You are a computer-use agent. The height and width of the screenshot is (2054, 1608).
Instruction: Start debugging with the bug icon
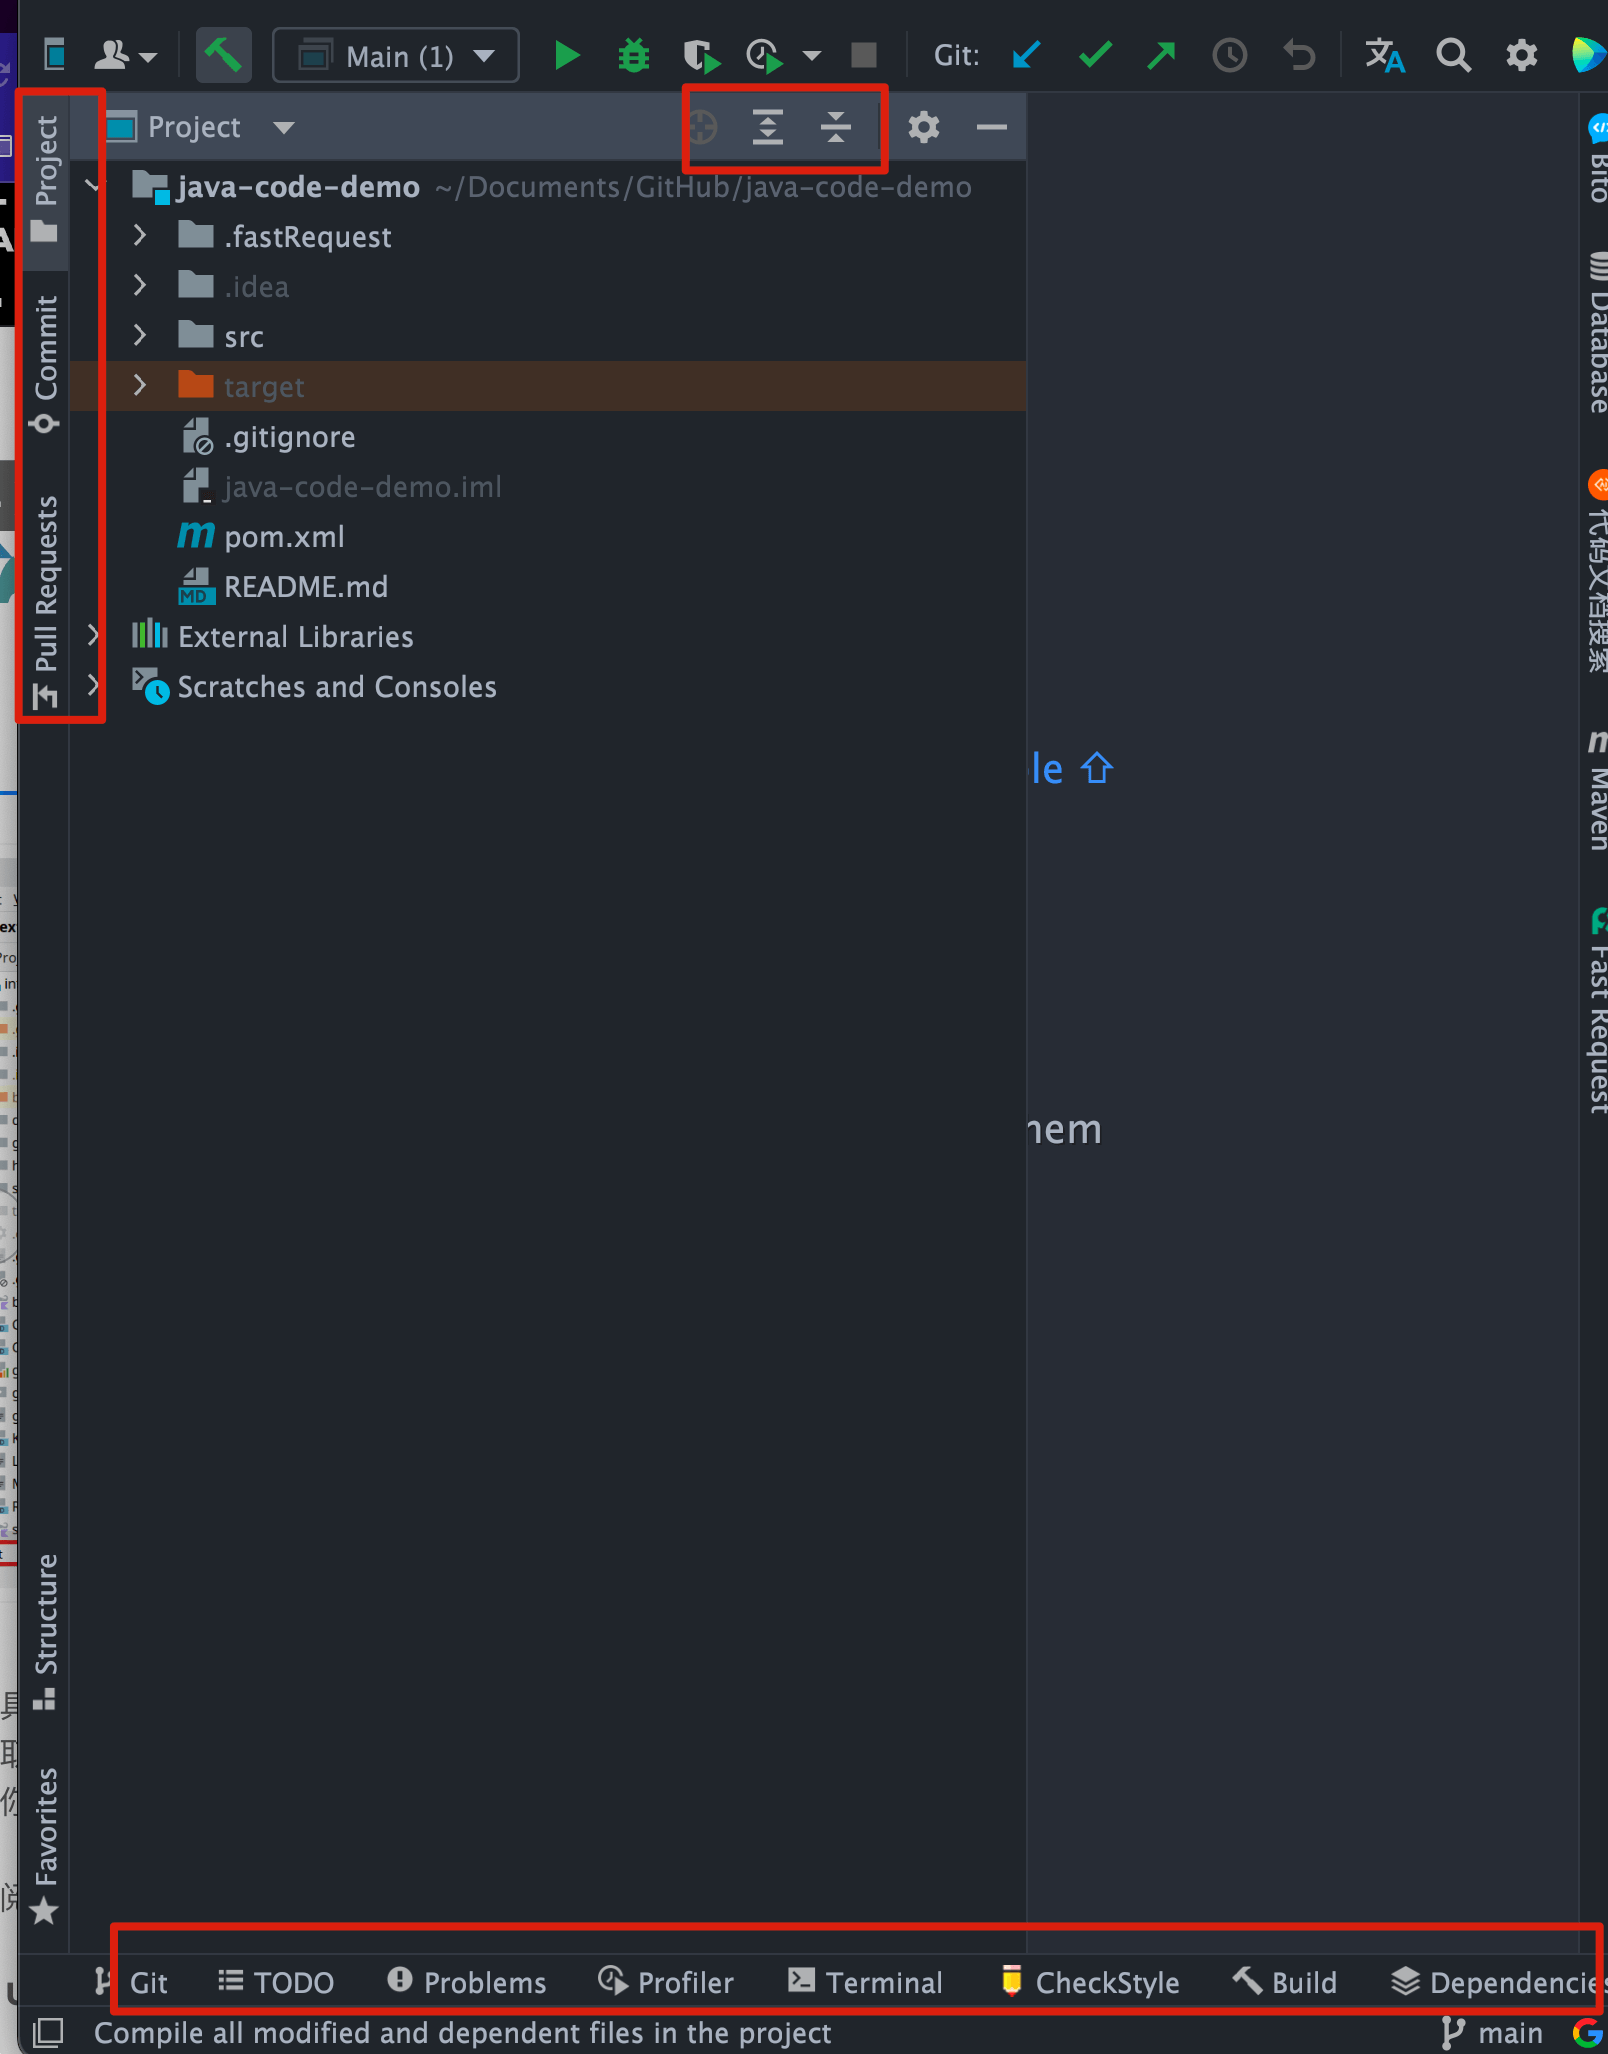tap(634, 56)
